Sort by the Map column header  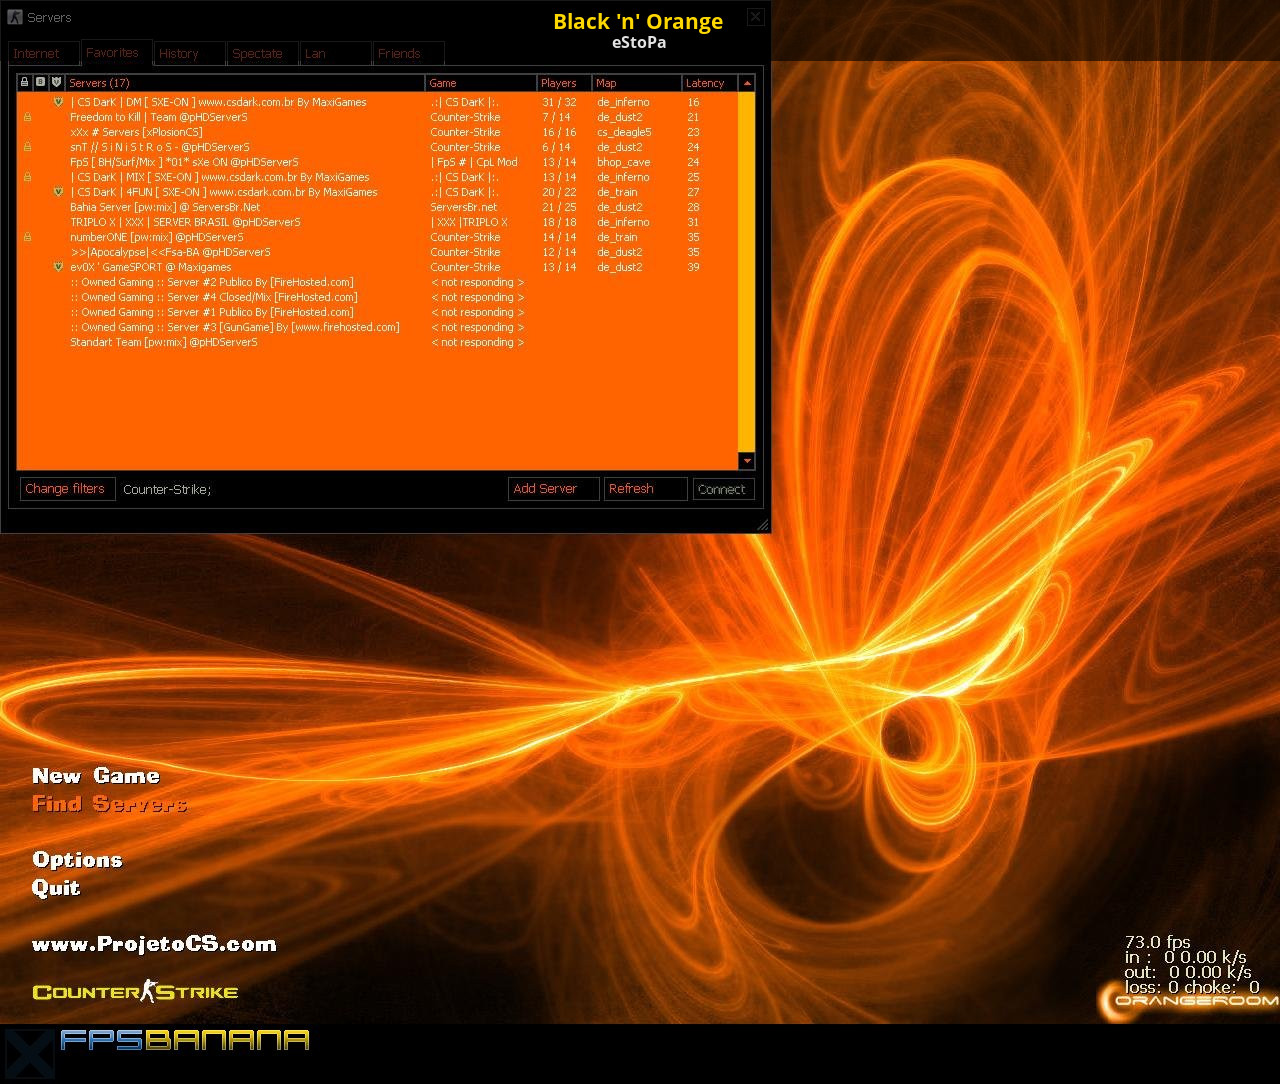(x=637, y=83)
